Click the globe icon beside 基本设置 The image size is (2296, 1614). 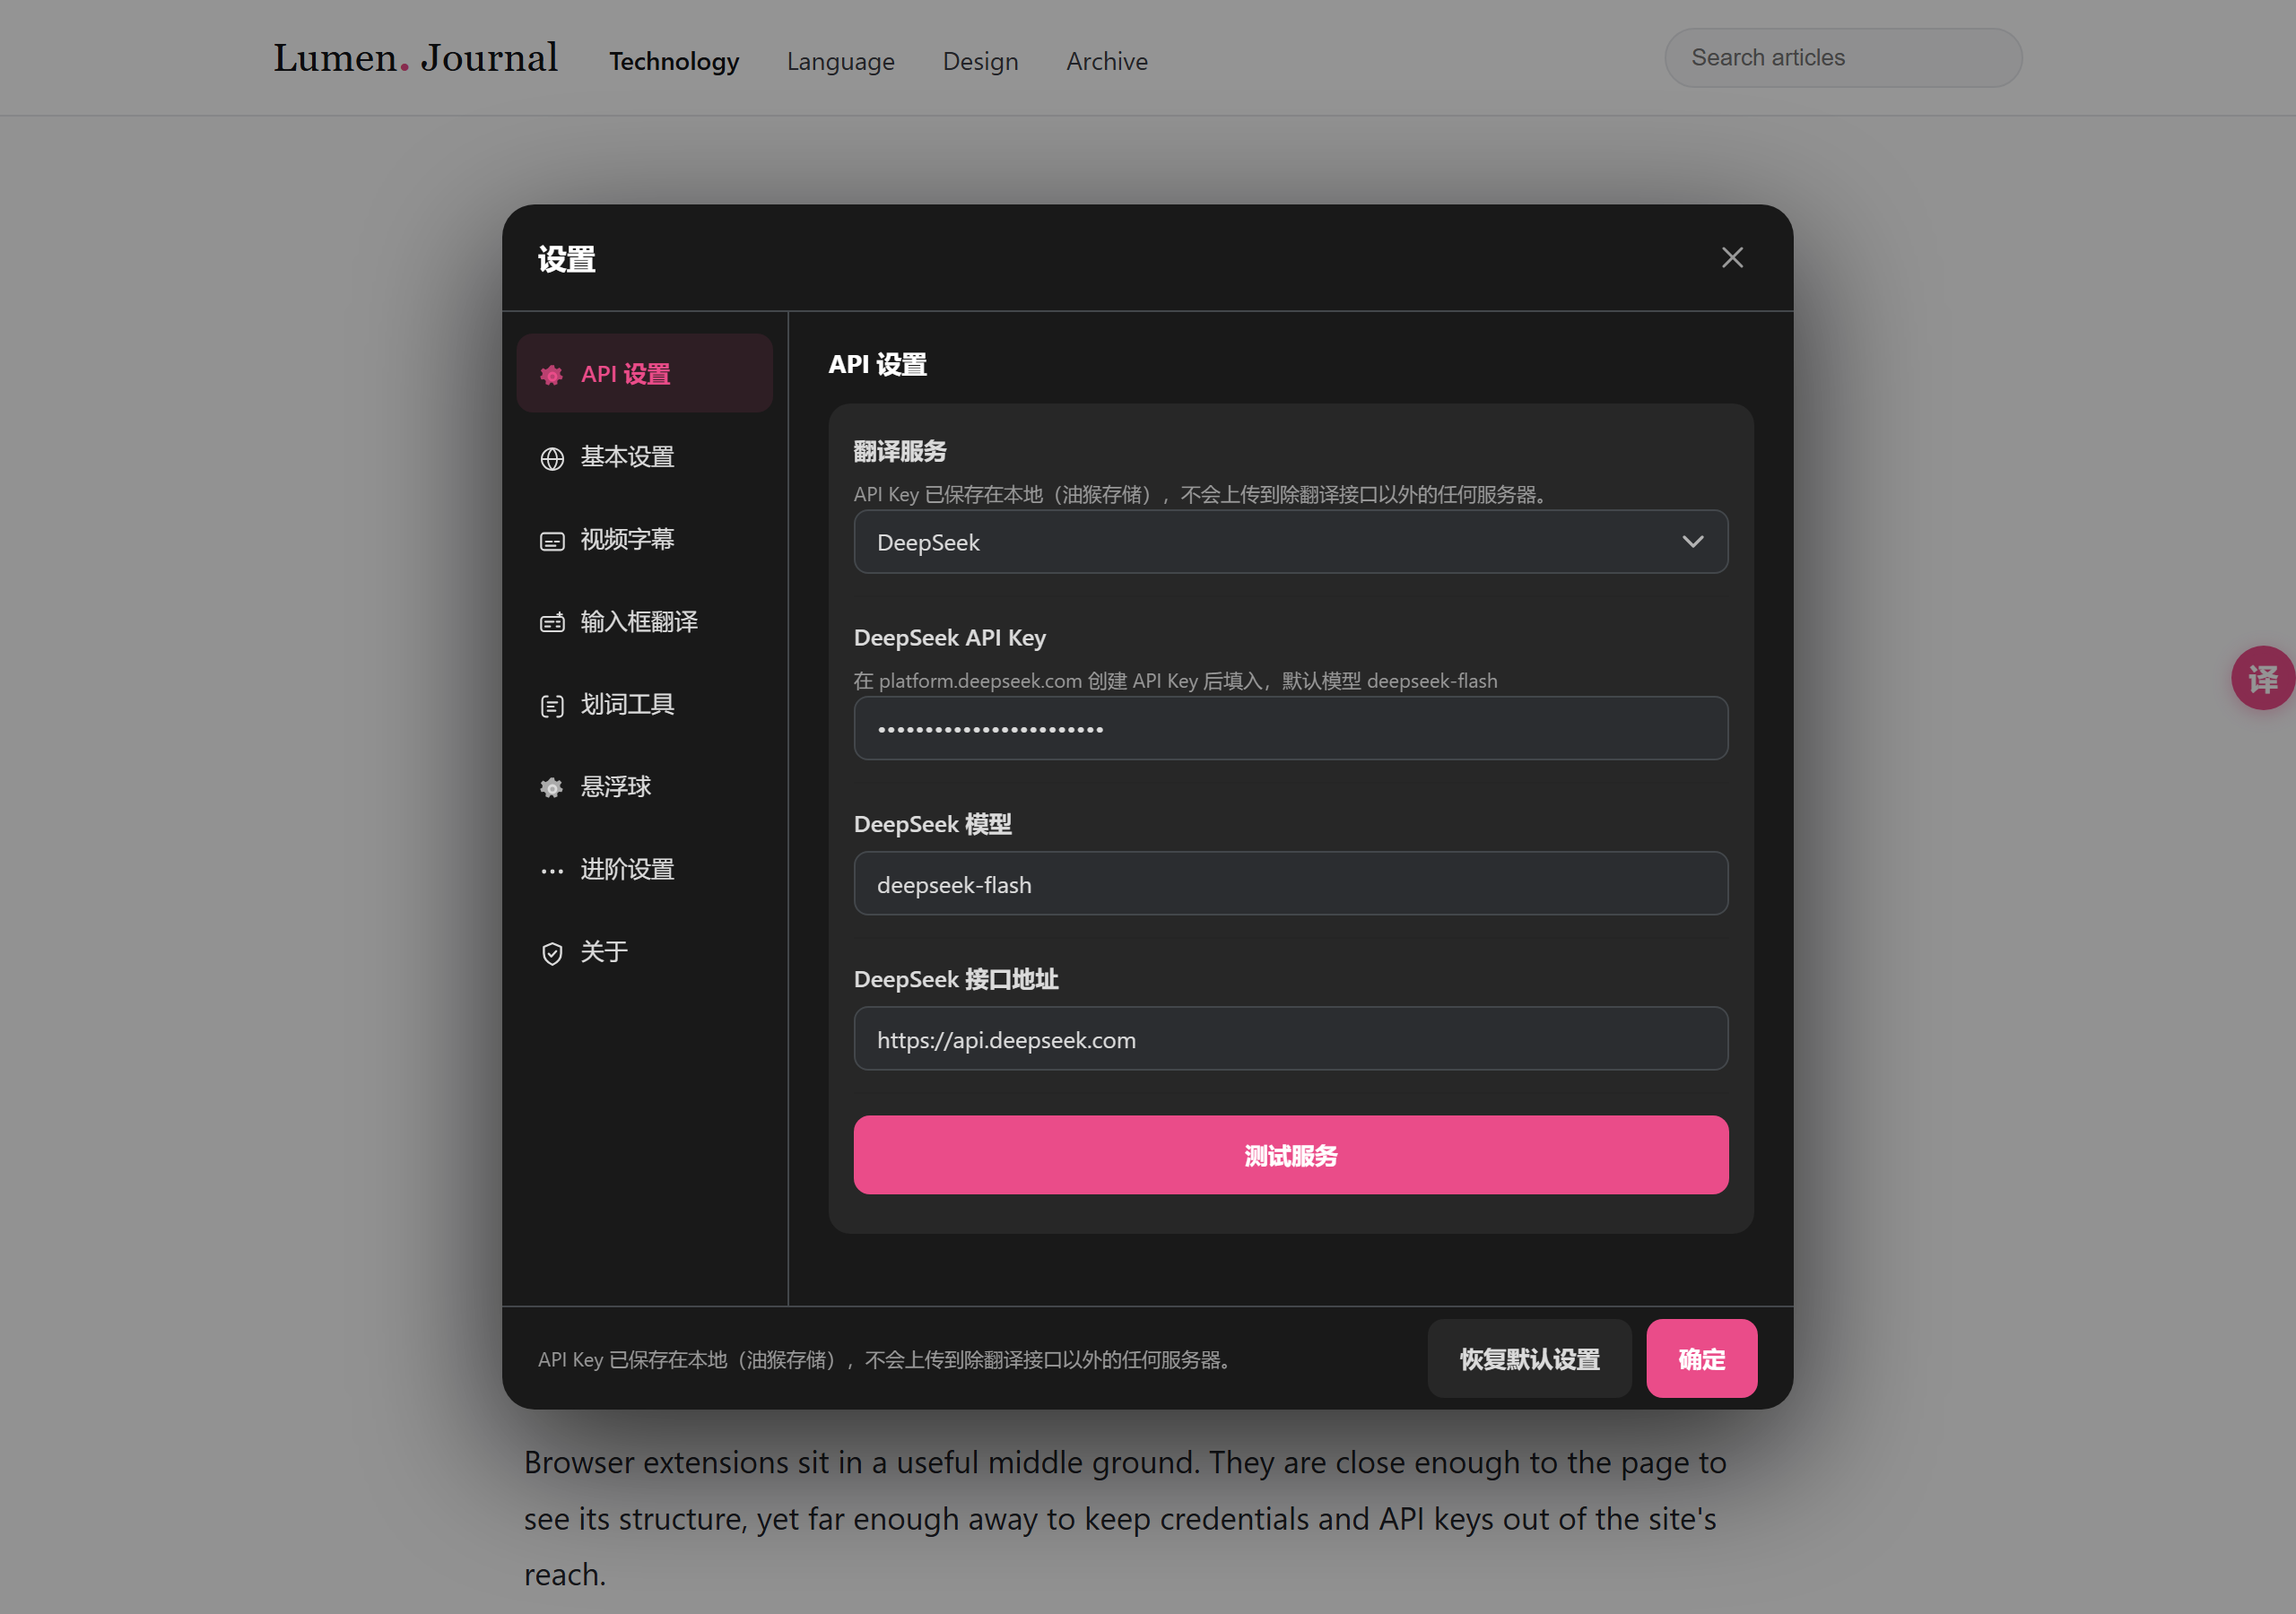pyautogui.click(x=552, y=458)
